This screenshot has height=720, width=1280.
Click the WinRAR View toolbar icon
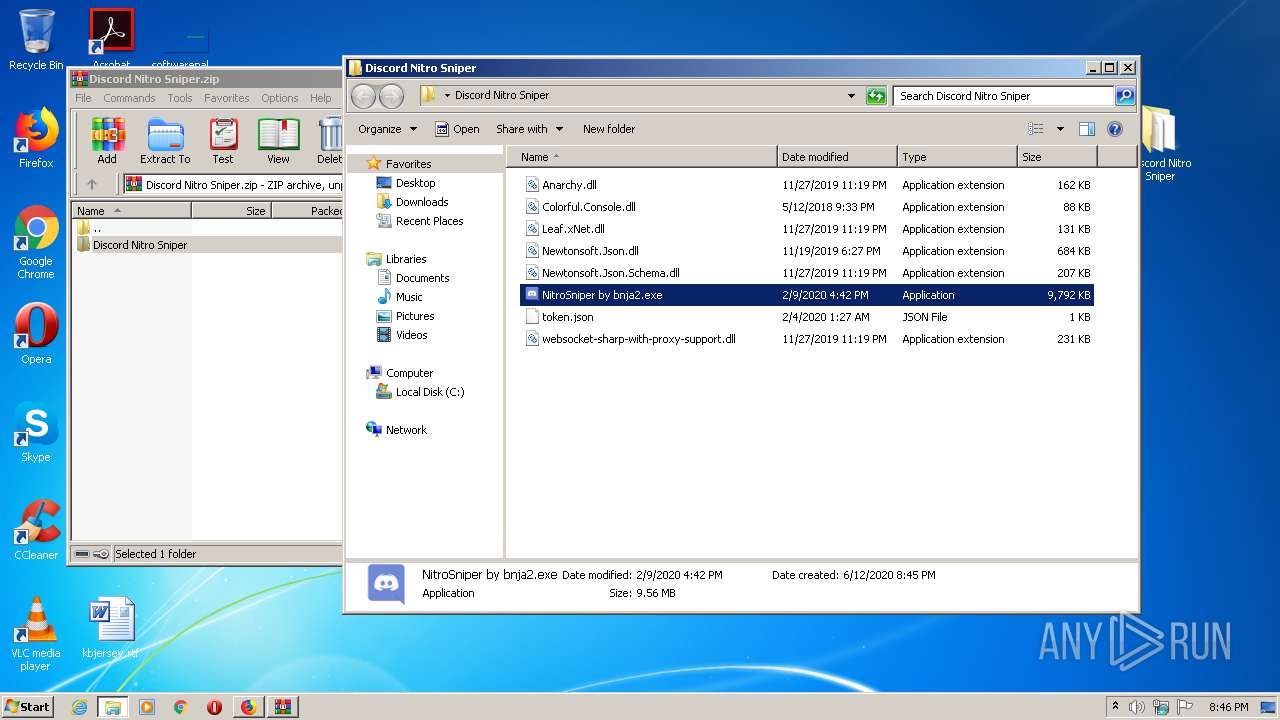tap(278, 141)
